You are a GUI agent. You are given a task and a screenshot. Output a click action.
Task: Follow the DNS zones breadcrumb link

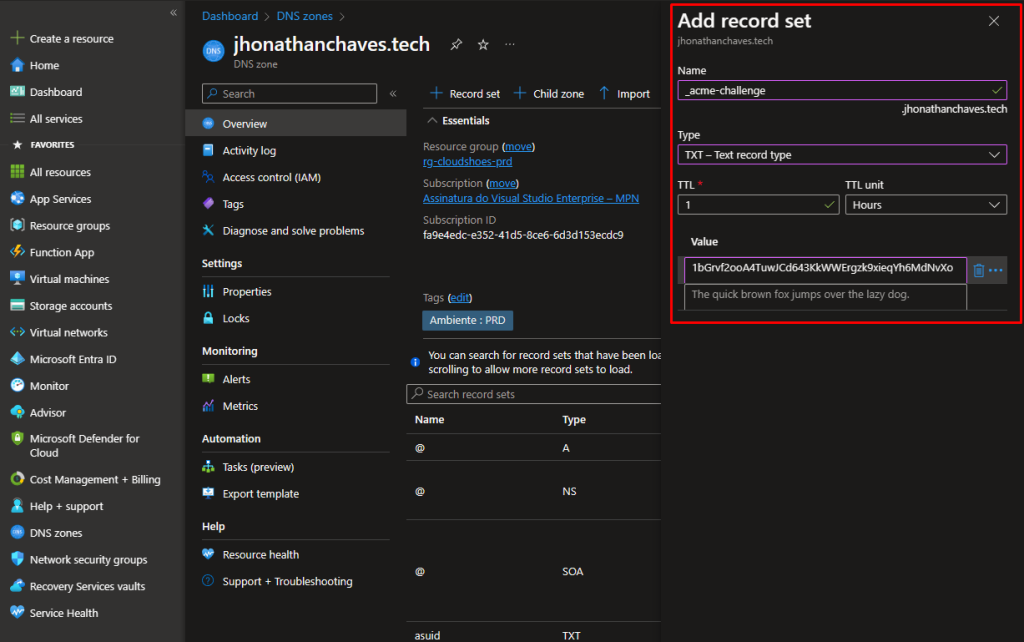[x=304, y=16]
